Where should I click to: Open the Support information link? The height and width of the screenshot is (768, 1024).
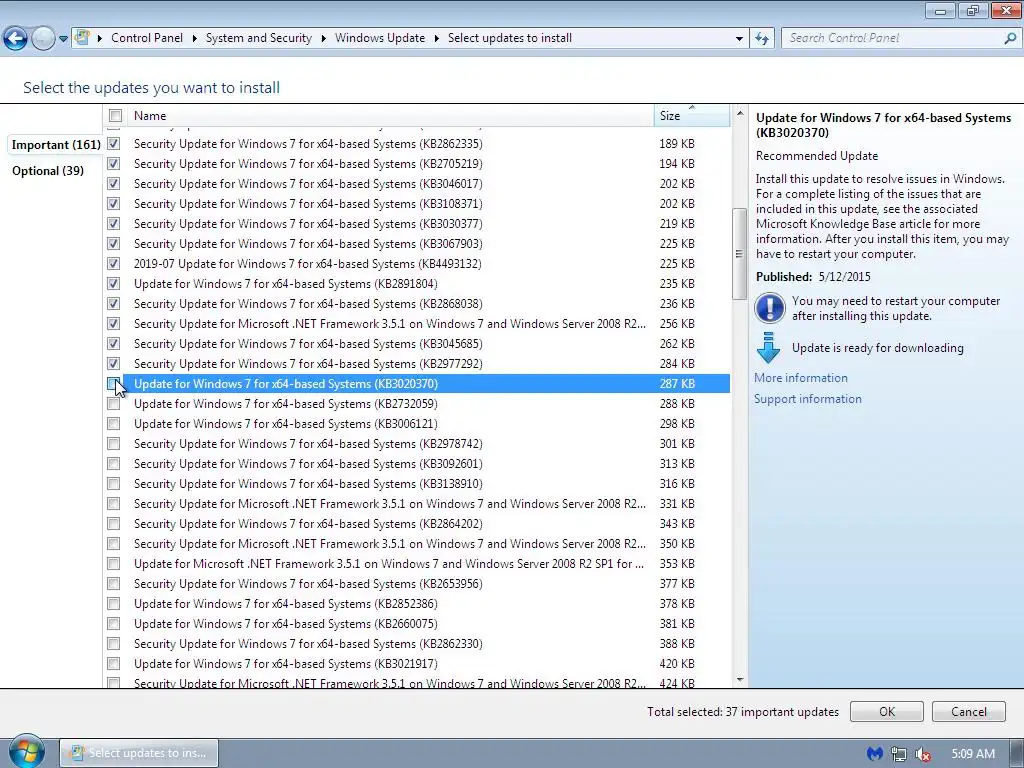[808, 399]
